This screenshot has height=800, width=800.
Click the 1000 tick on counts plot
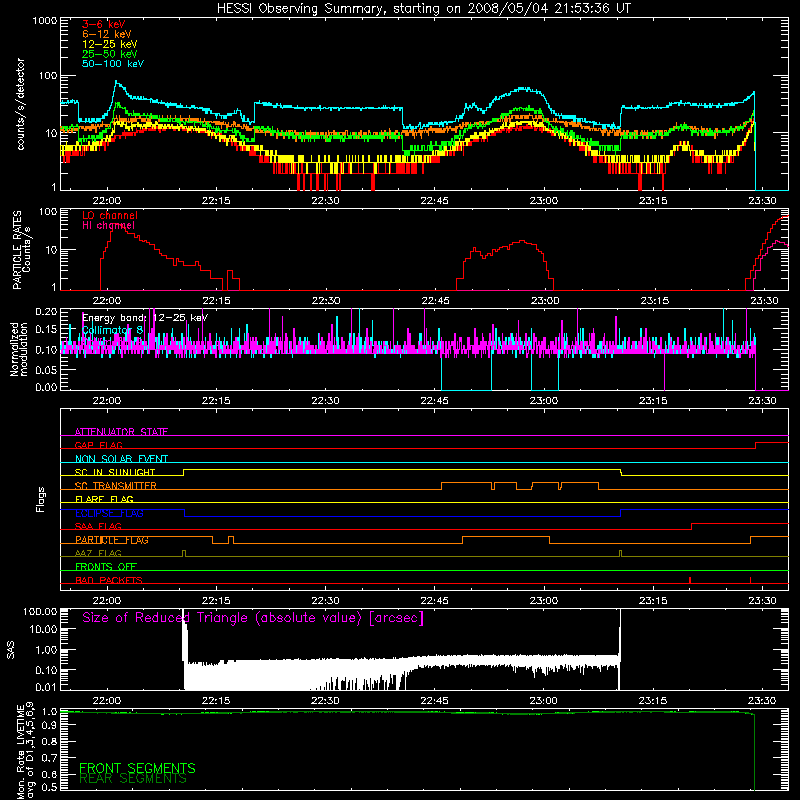(44, 21)
